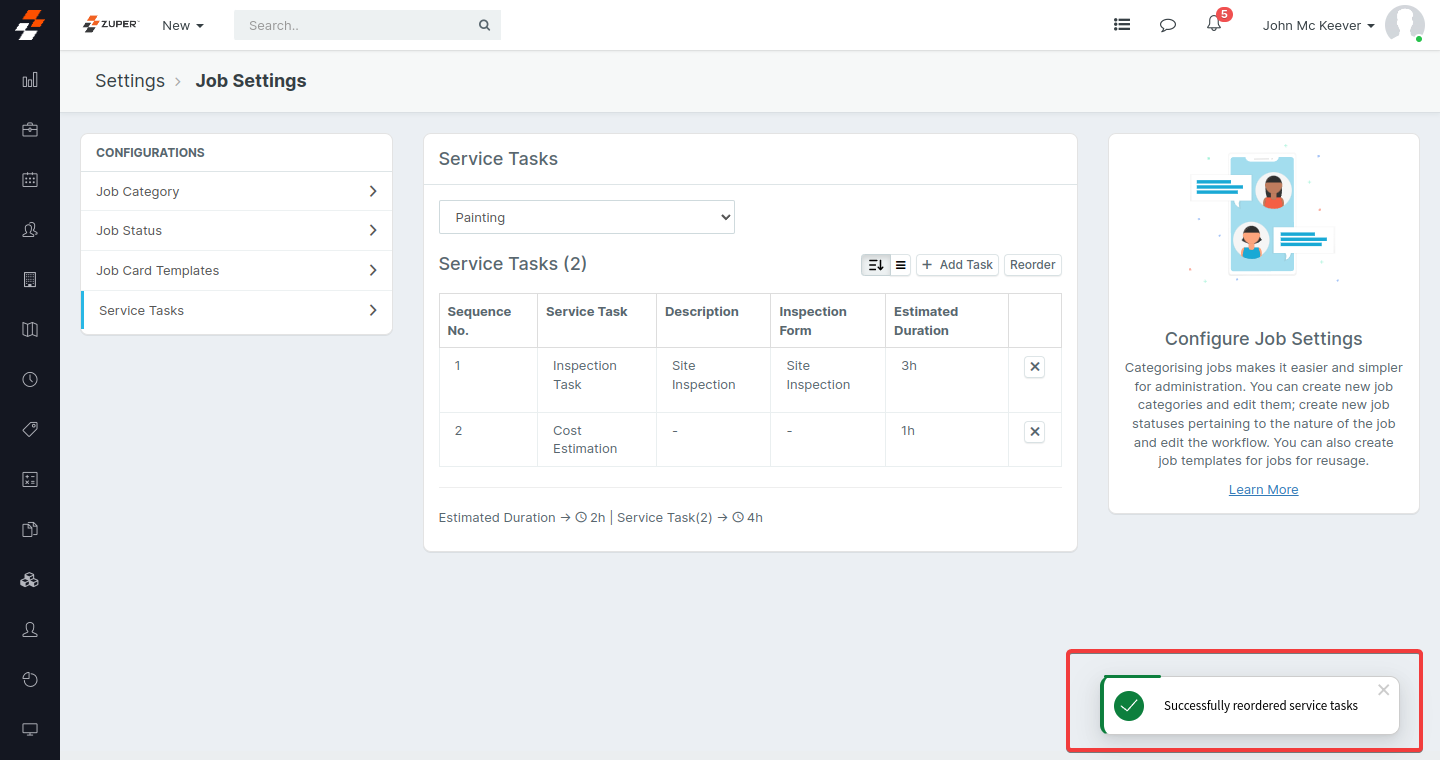Click the list view icon in top bar

coord(1122,25)
